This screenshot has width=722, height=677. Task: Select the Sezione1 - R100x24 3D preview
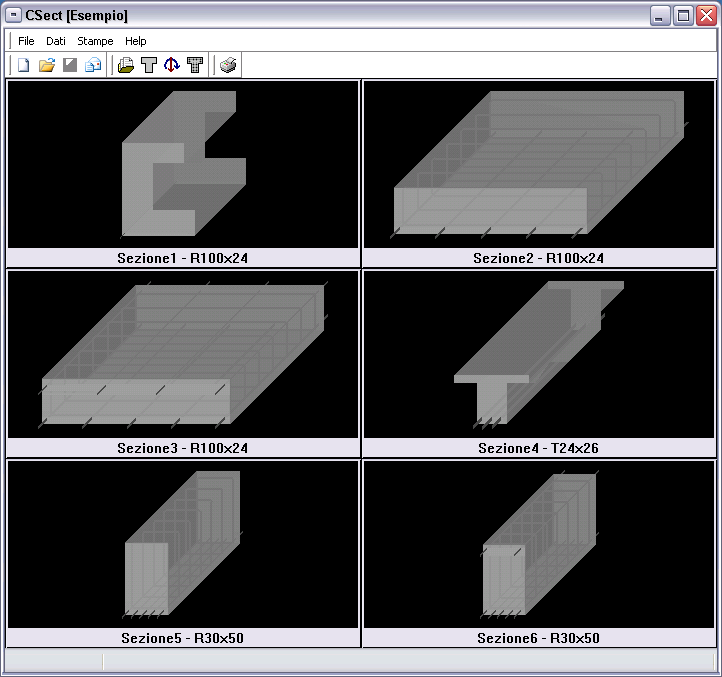coord(182,164)
